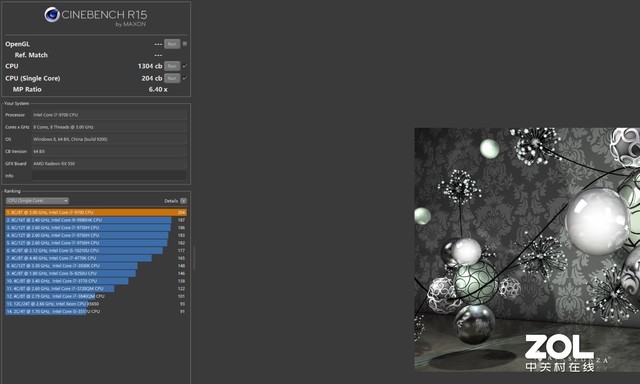Select ranking row 8 Core i7-3930K CPU
Screen dimensions: 640x384
click(96, 266)
